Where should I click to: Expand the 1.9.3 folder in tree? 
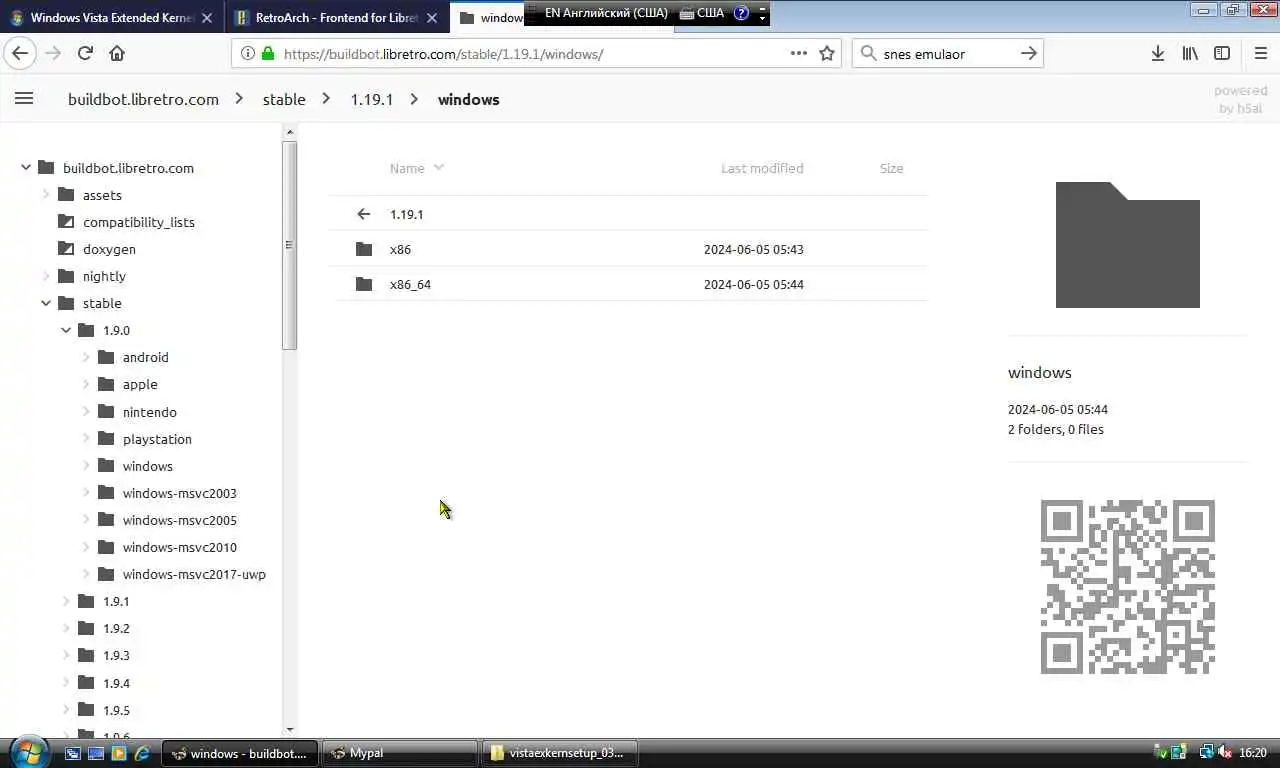coord(66,655)
